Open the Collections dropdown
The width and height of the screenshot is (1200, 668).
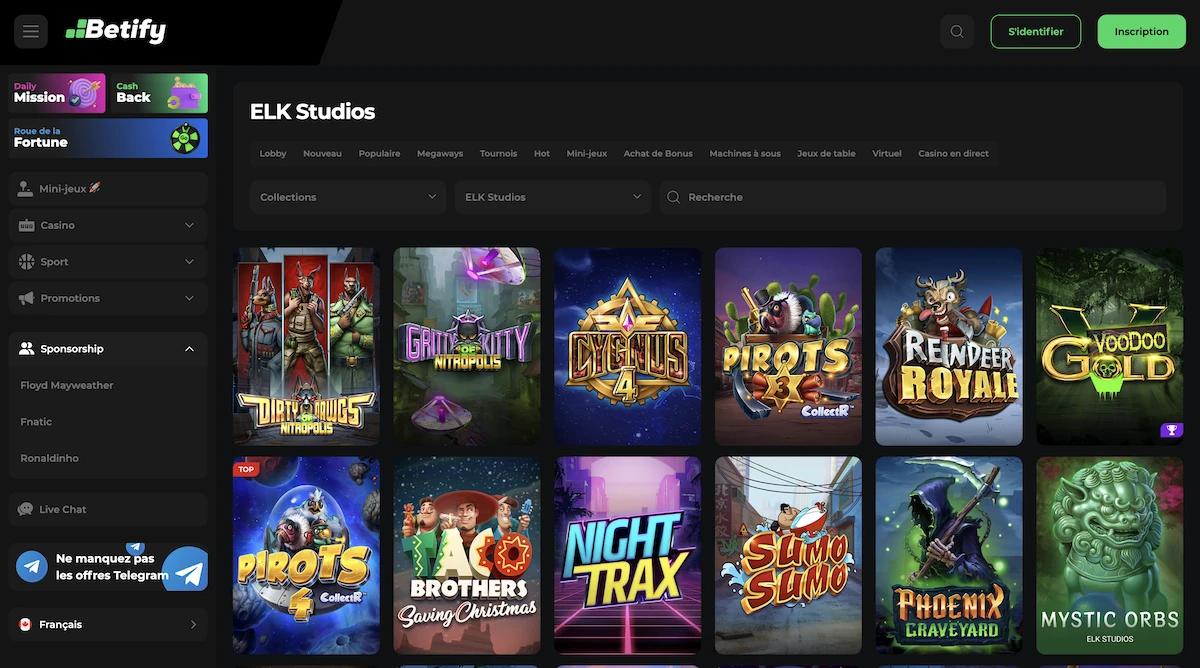click(347, 197)
